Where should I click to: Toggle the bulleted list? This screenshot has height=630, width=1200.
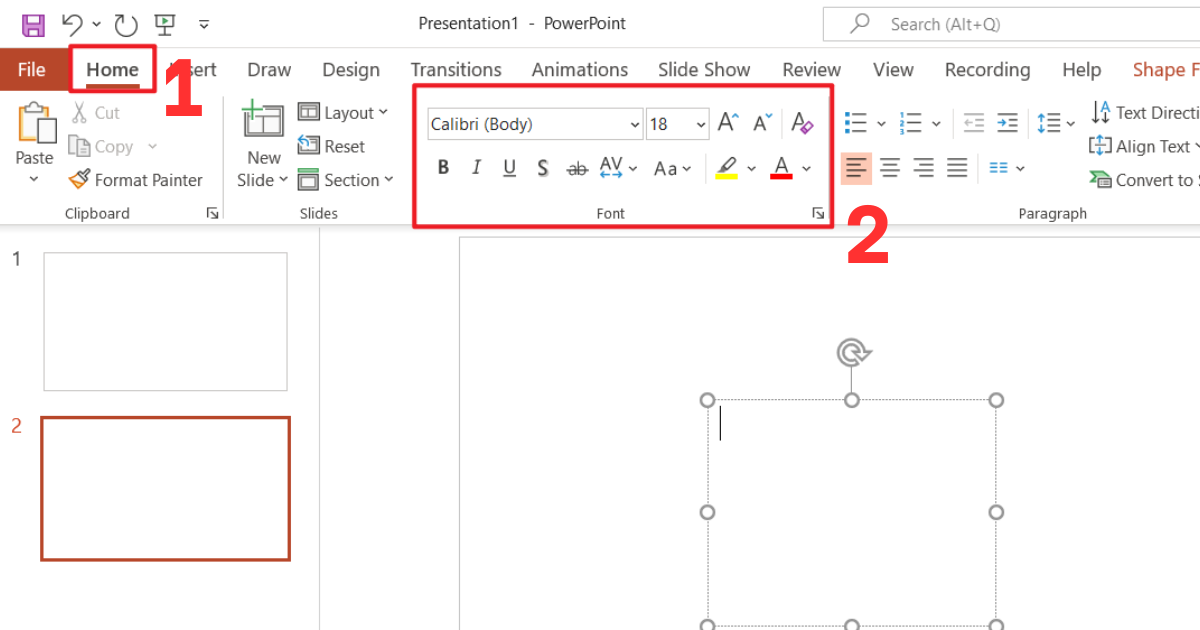point(855,122)
